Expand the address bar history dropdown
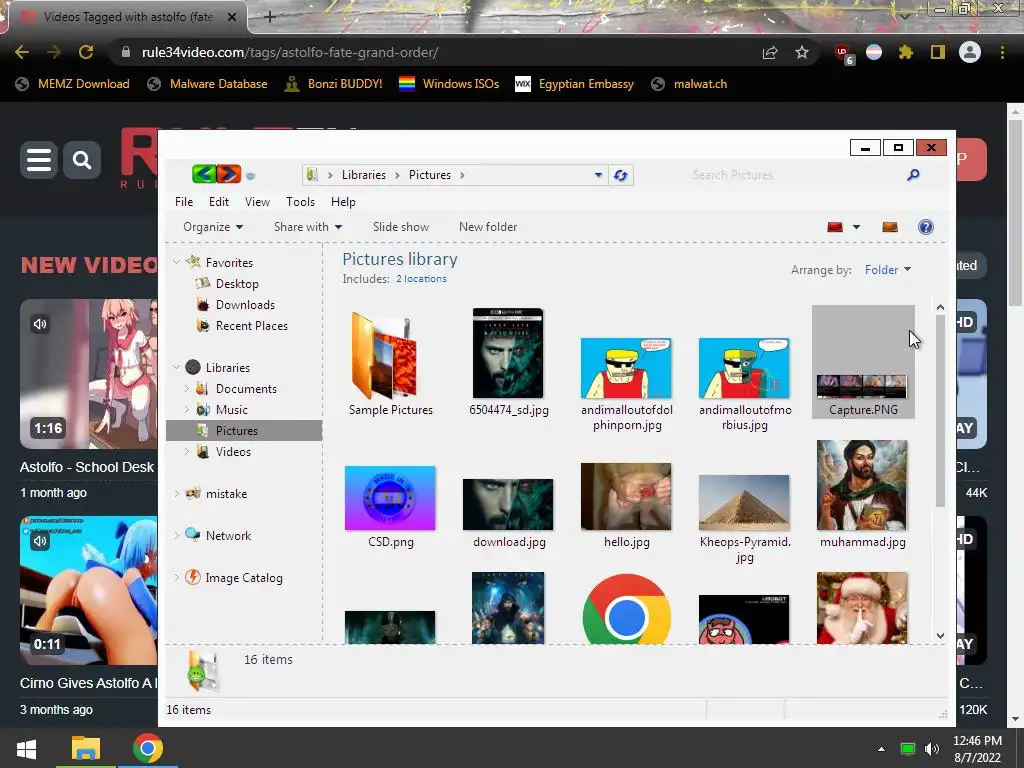This screenshot has height=768, width=1024. coord(598,175)
